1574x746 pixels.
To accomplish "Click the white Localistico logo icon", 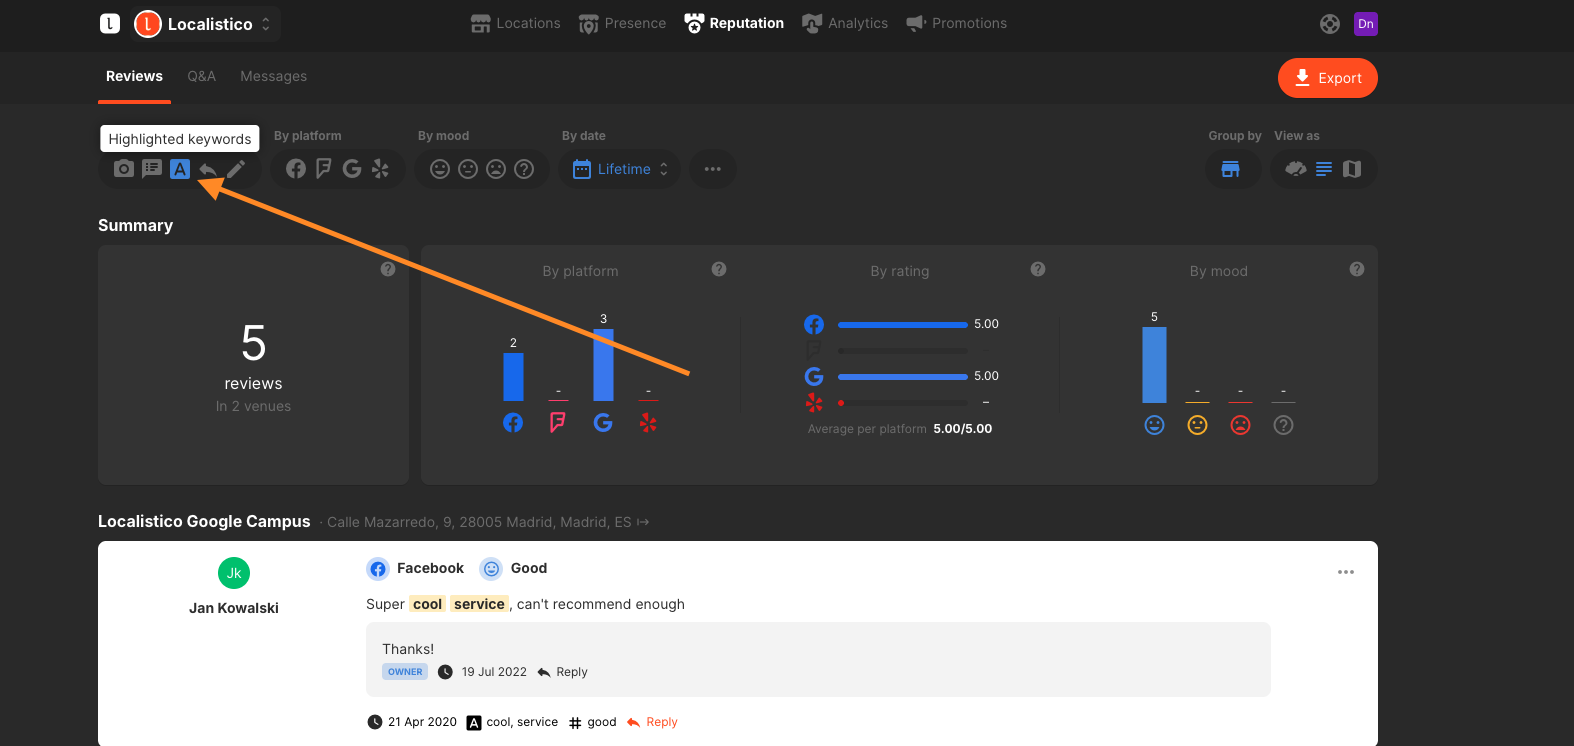I will pos(110,23).
